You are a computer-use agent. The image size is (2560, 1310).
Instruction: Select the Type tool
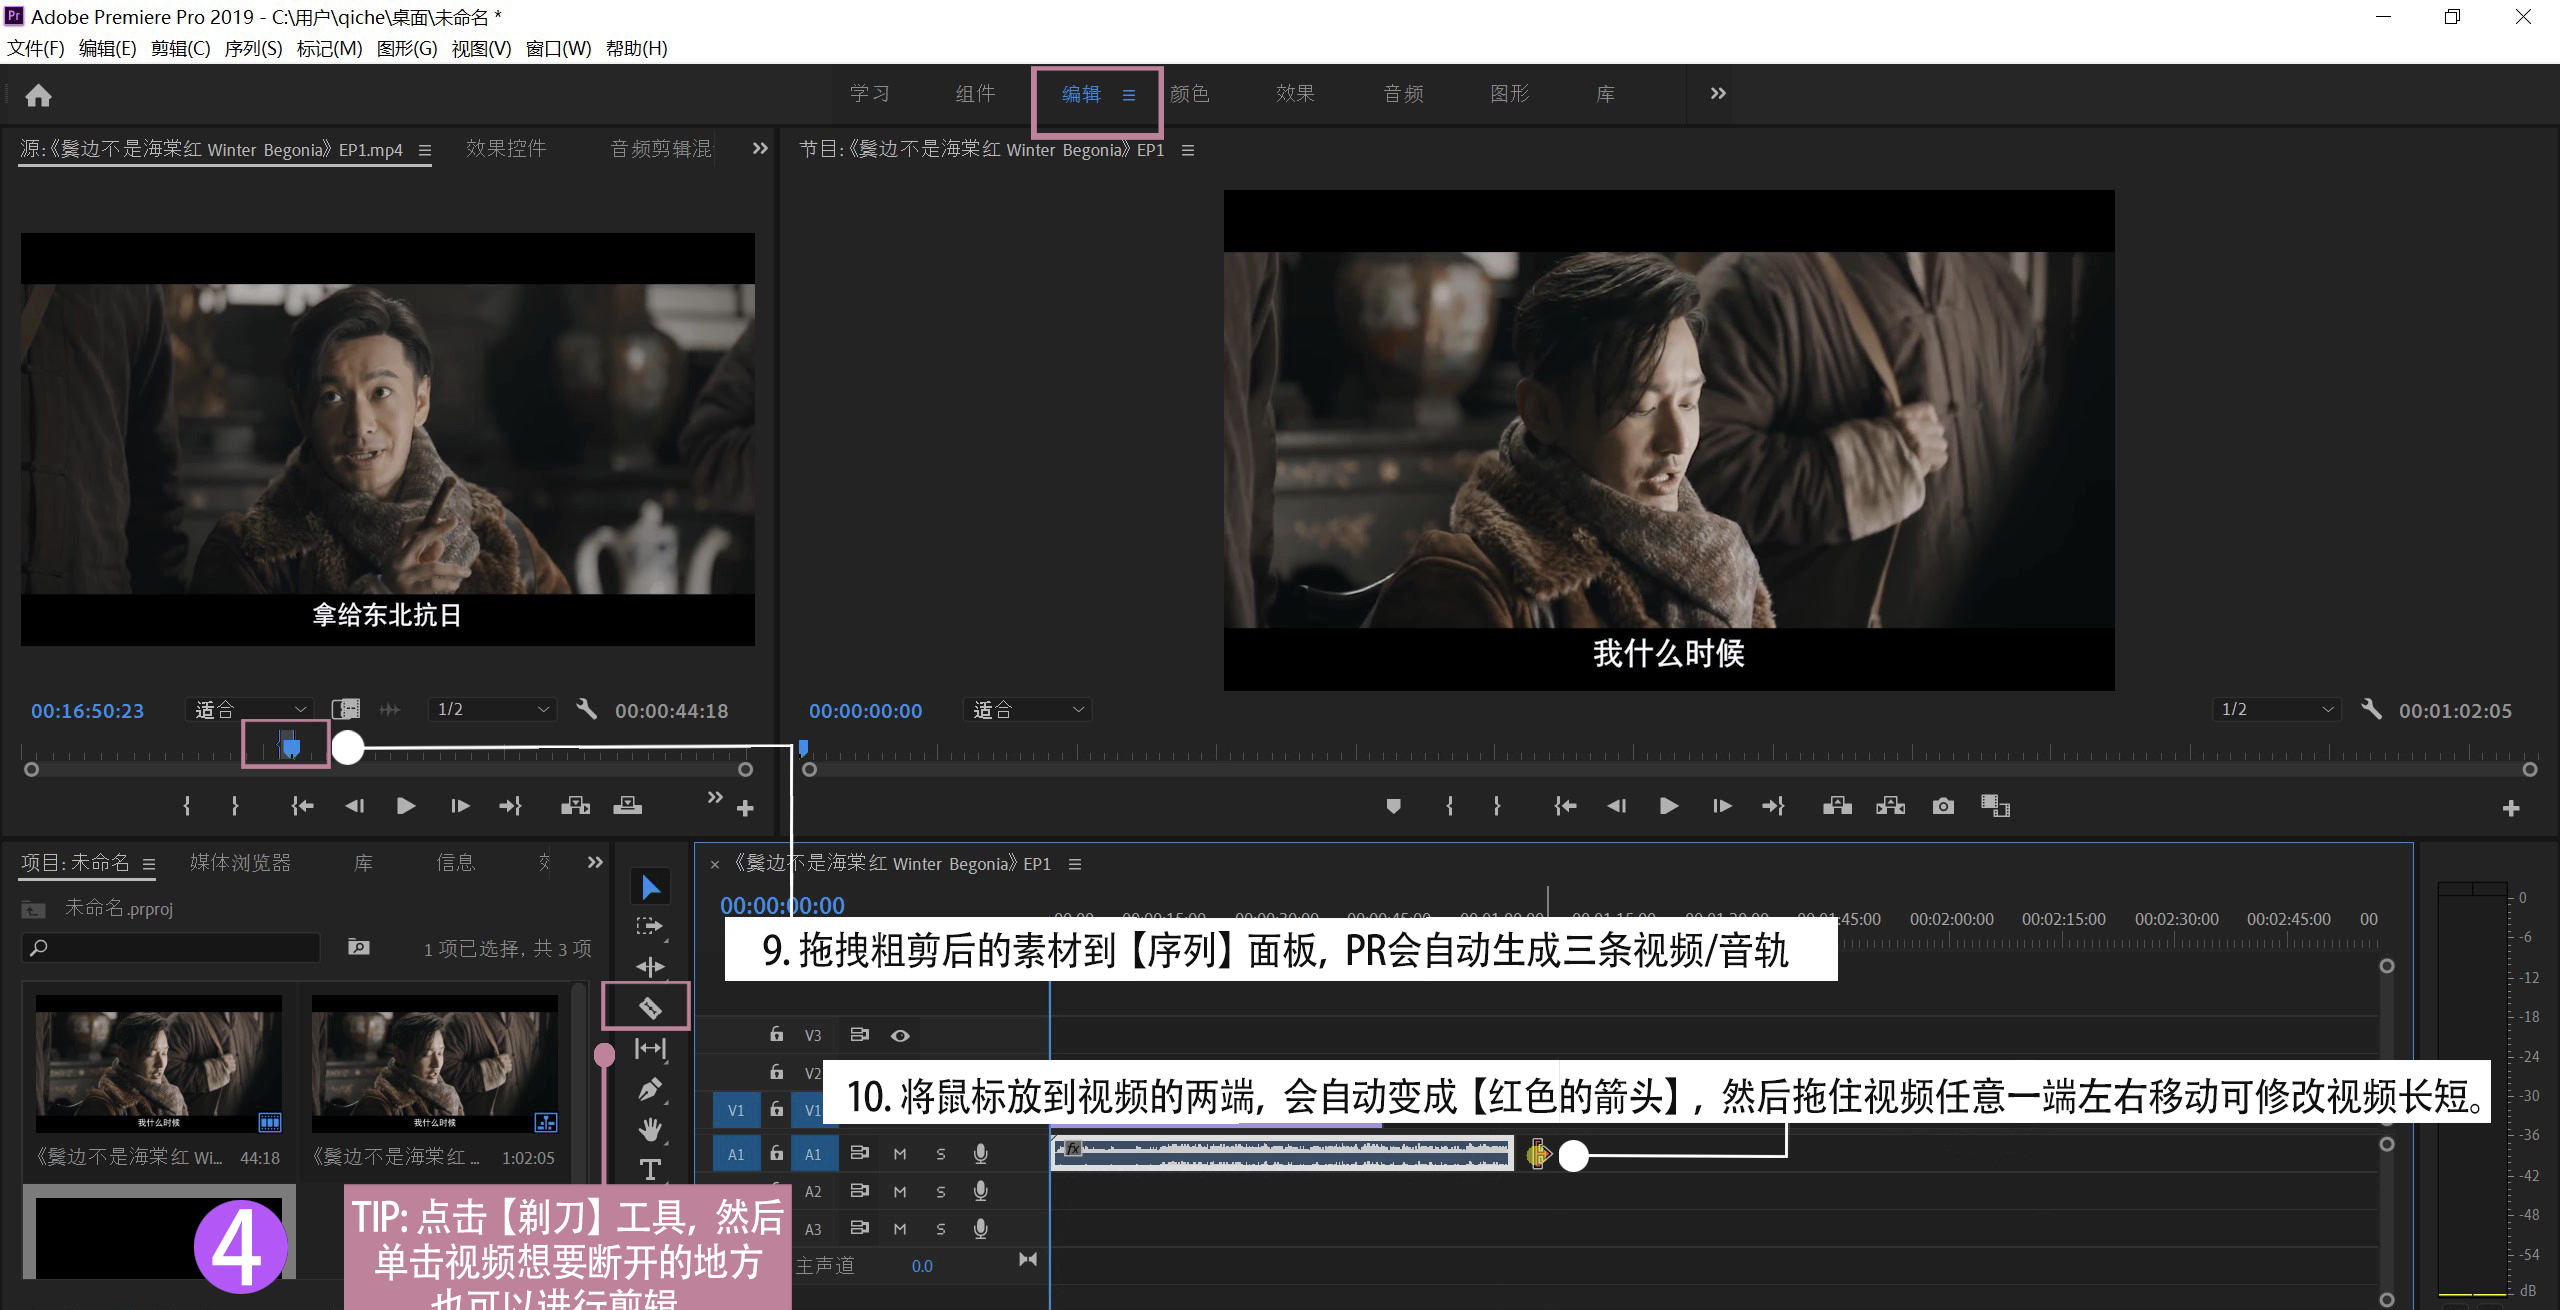pyautogui.click(x=650, y=1169)
